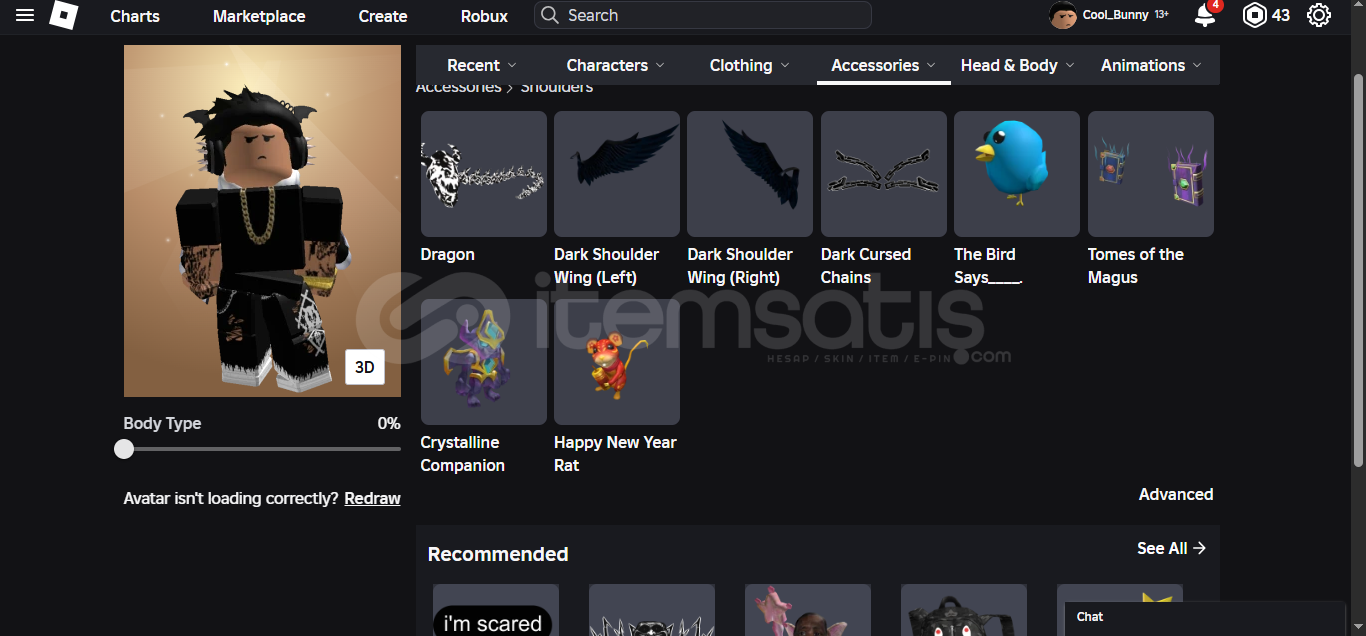Select the Dragon shoulder accessory
The width and height of the screenshot is (1366, 636).
pyautogui.click(x=484, y=174)
